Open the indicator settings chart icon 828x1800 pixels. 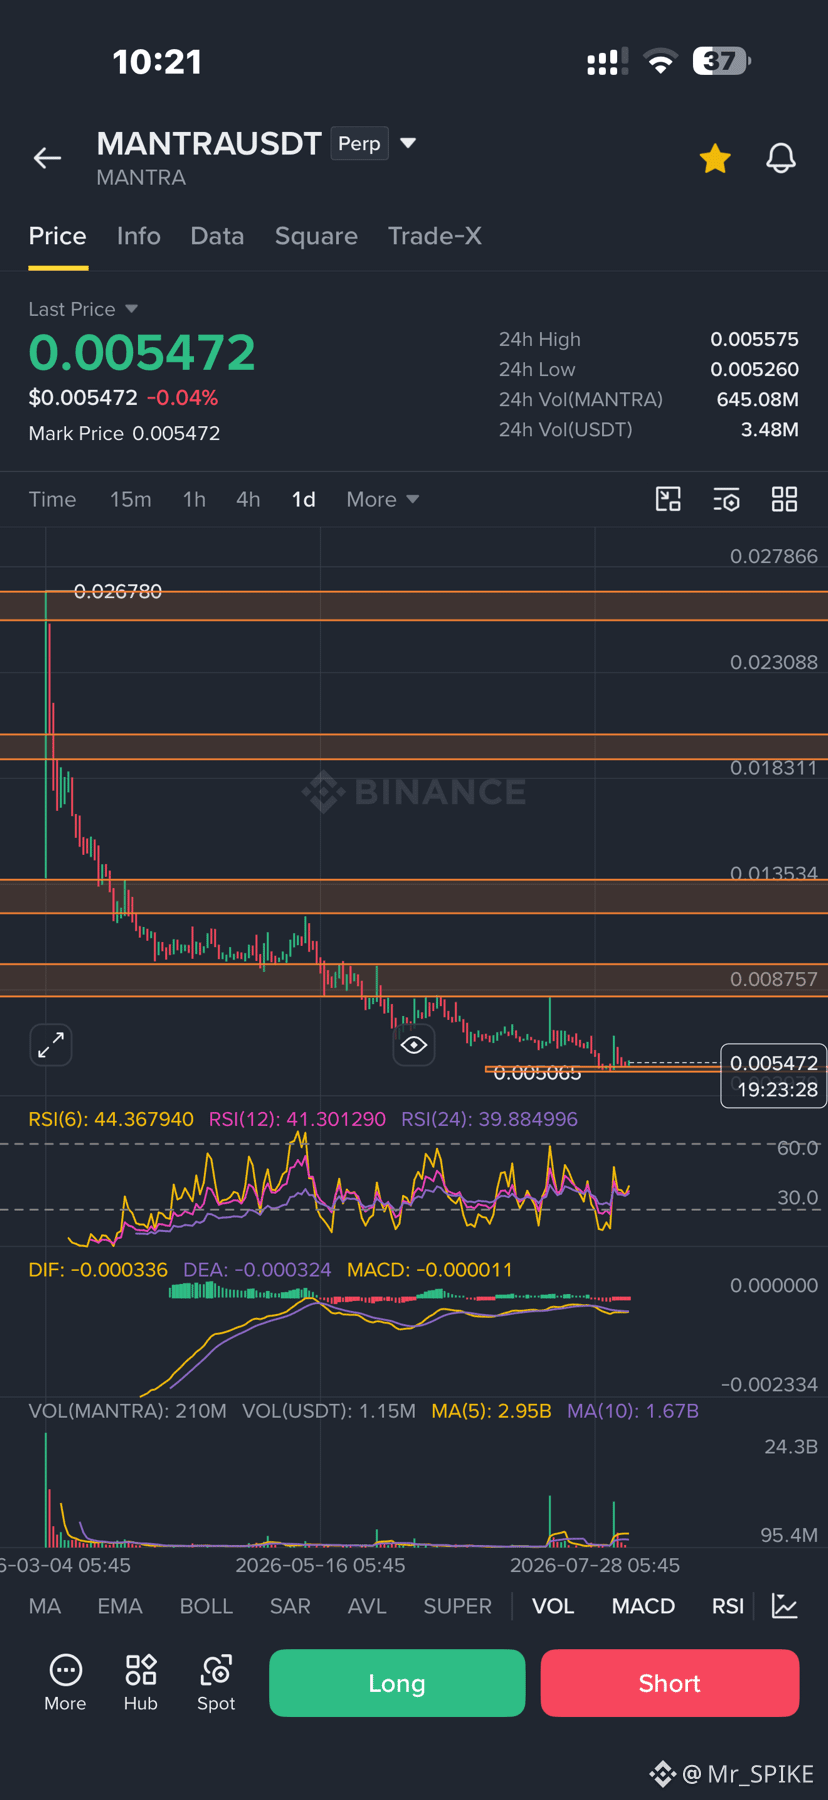(x=785, y=1606)
